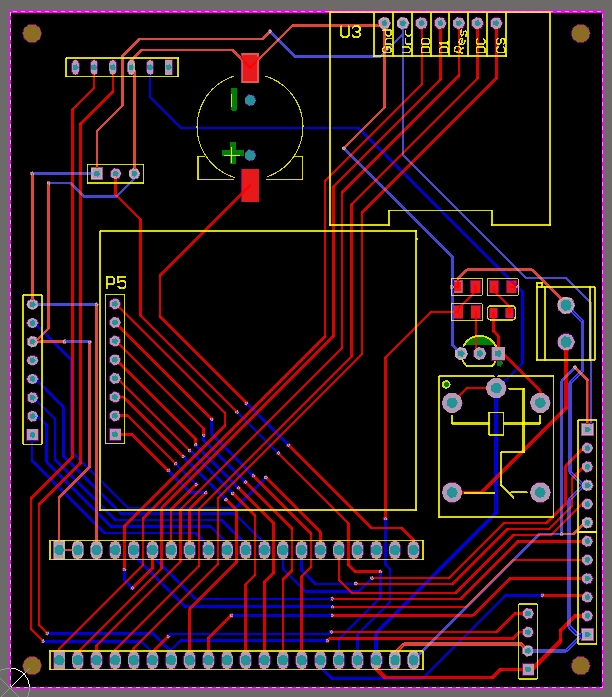The height and width of the screenshot is (697, 612).
Task: Select the rounded-outline SMD component near transistor
Action: (x=501, y=313)
